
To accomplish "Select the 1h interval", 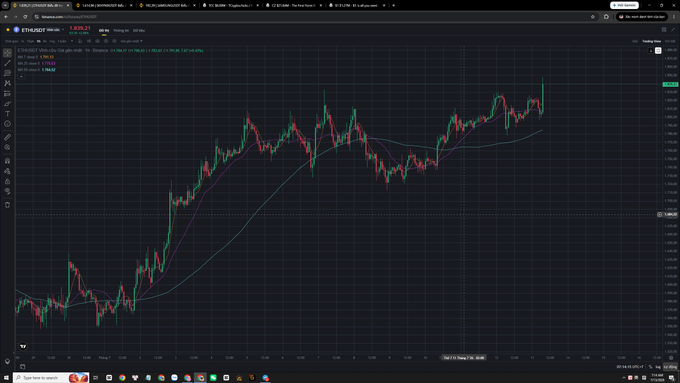I will click(x=39, y=41).
